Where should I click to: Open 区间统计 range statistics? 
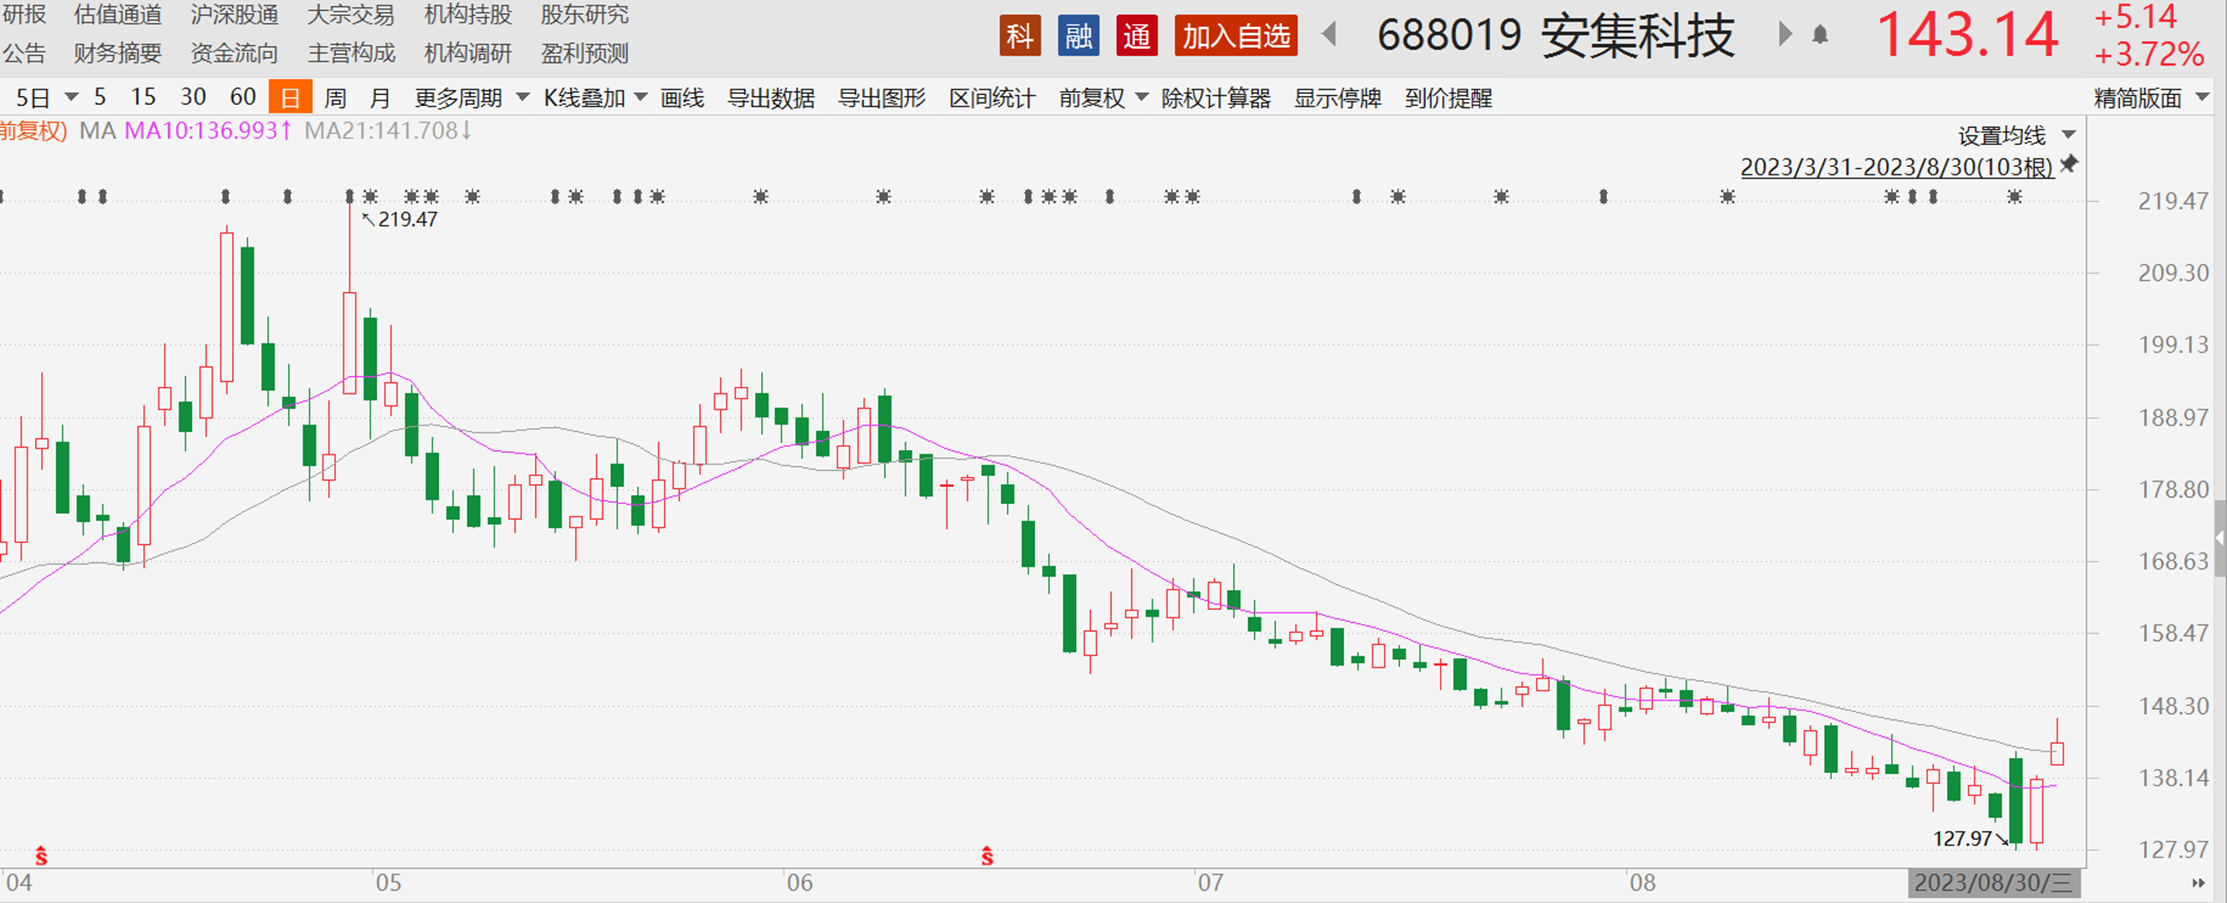(x=992, y=98)
